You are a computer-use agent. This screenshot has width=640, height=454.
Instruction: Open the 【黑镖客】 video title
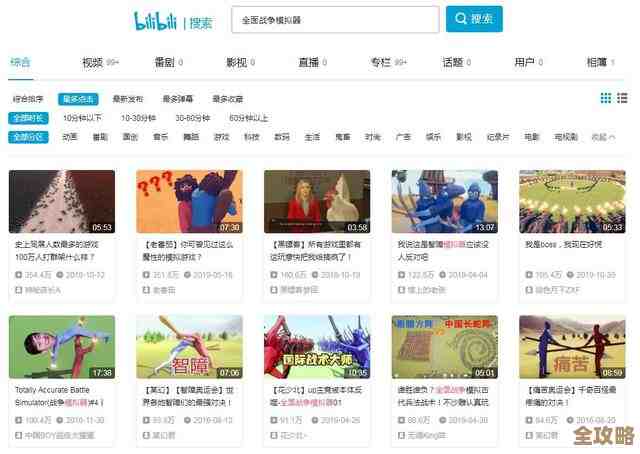tap(316, 251)
